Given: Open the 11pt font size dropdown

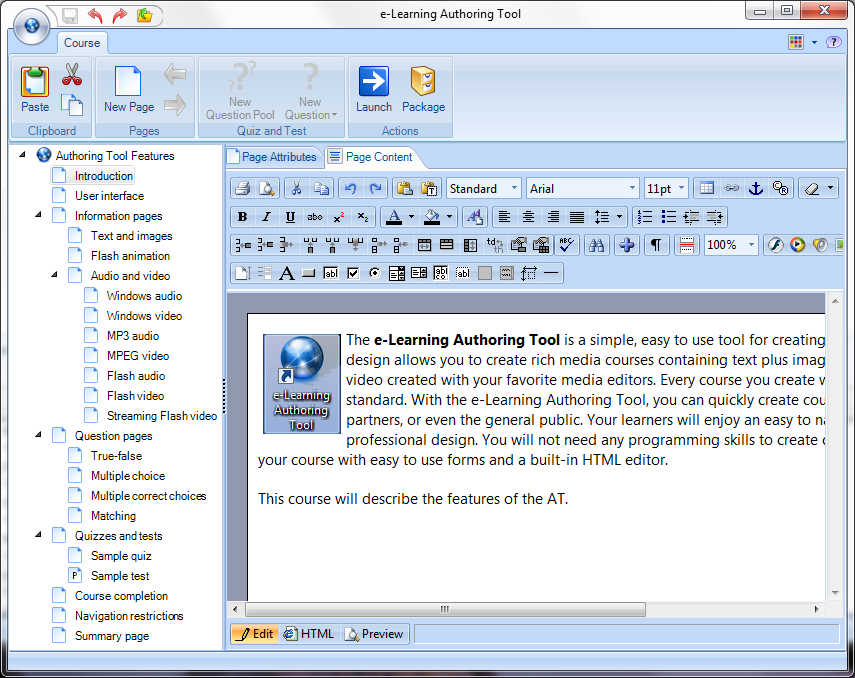Looking at the screenshot, I should (x=681, y=188).
